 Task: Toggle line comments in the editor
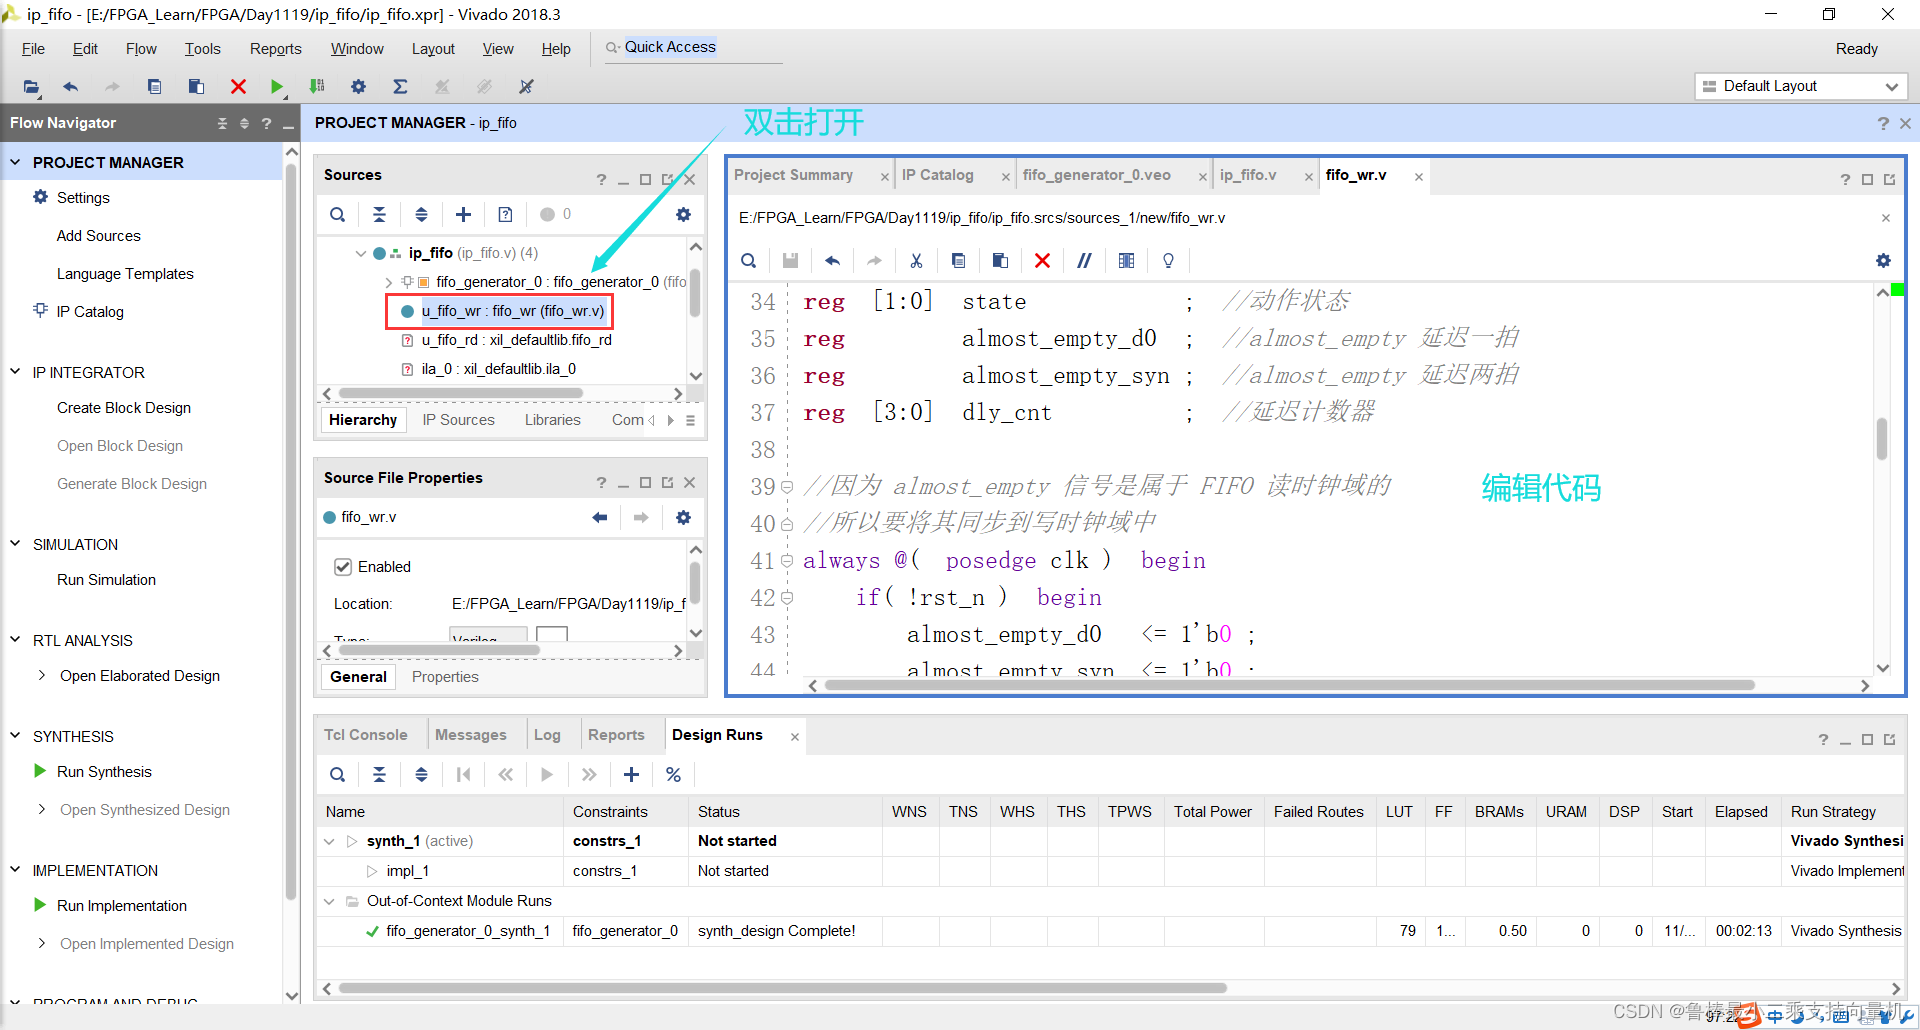pyautogui.click(x=1084, y=261)
